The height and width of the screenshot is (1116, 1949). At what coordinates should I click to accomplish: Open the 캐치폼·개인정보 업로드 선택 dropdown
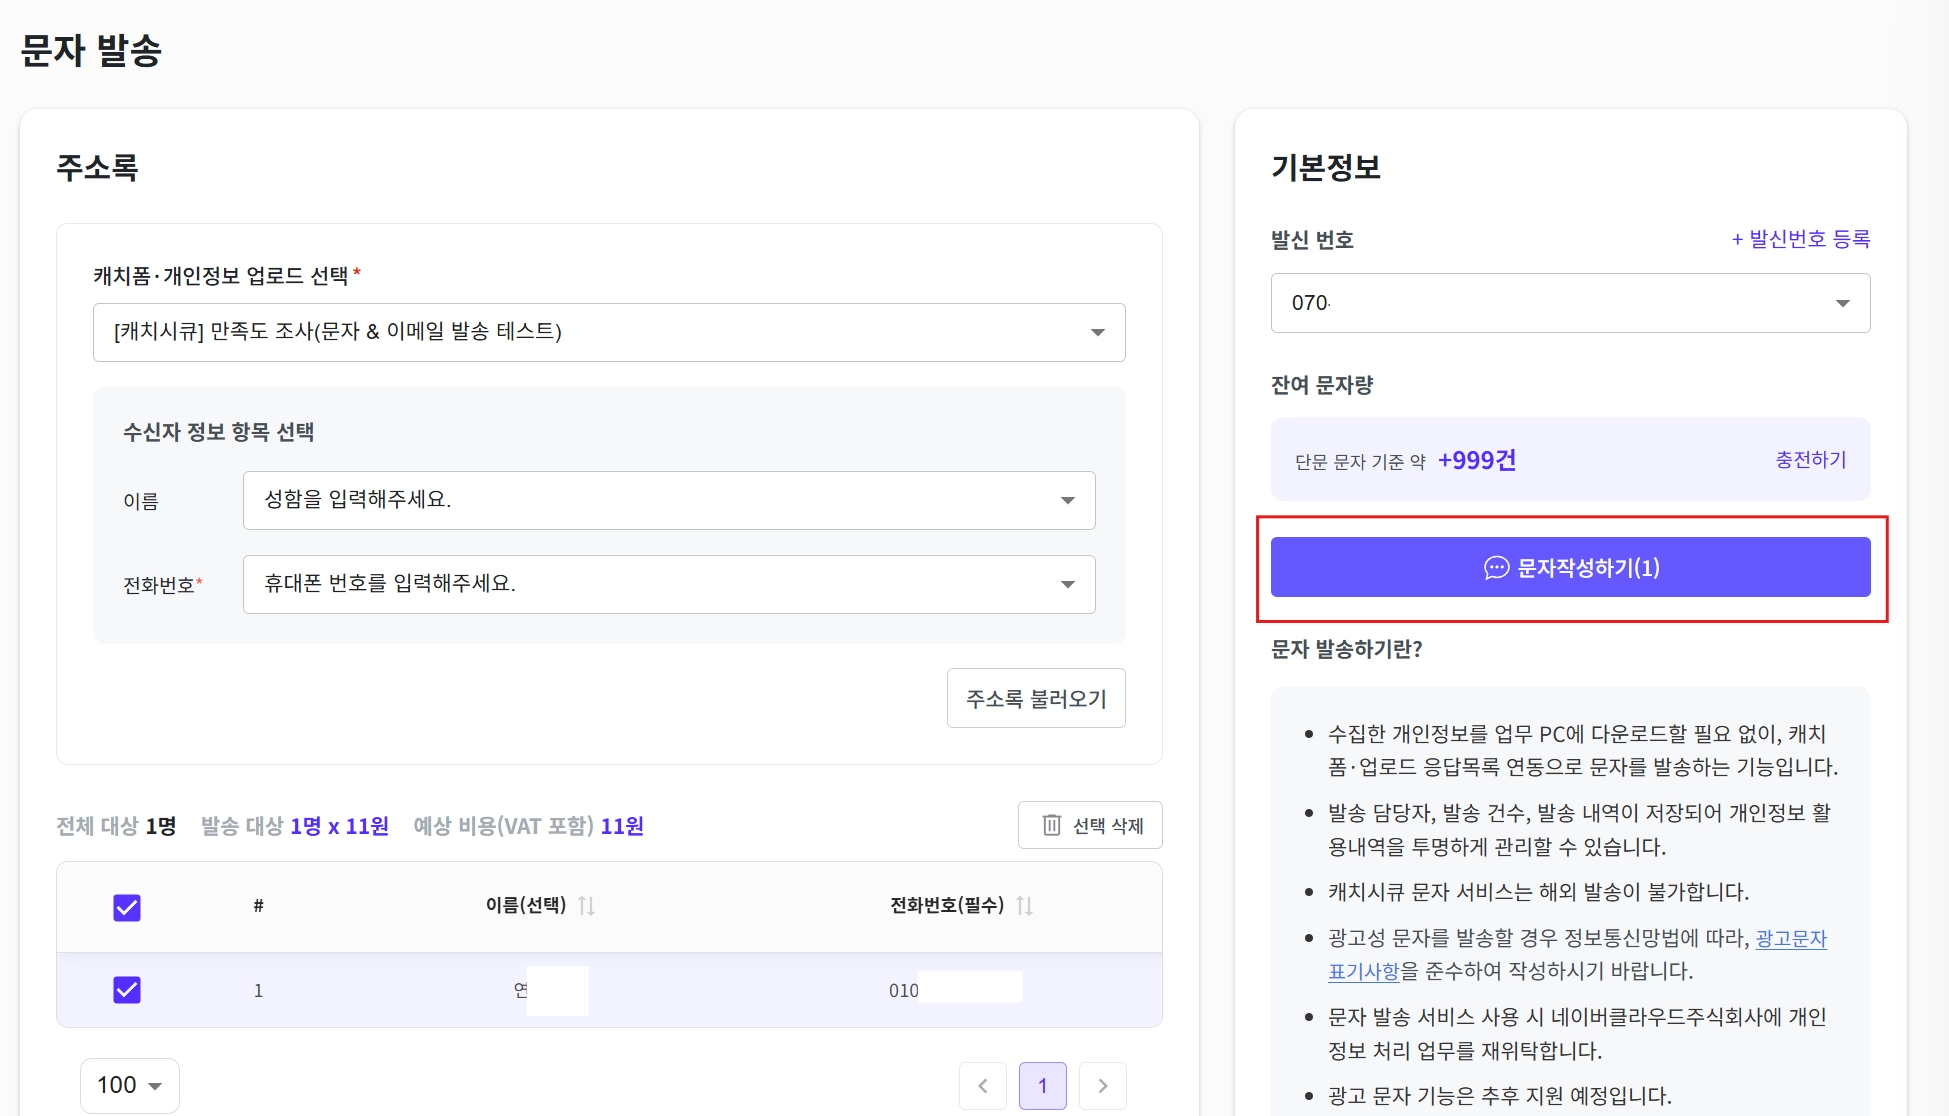pyautogui.click(x=608, y=332)
